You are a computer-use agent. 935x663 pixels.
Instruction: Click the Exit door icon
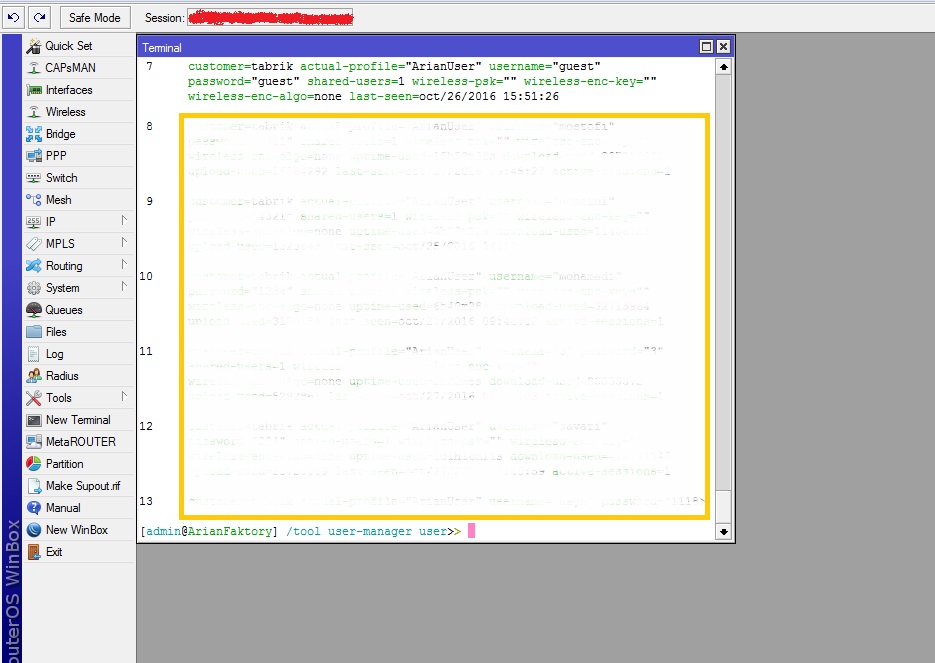point(34,552)
